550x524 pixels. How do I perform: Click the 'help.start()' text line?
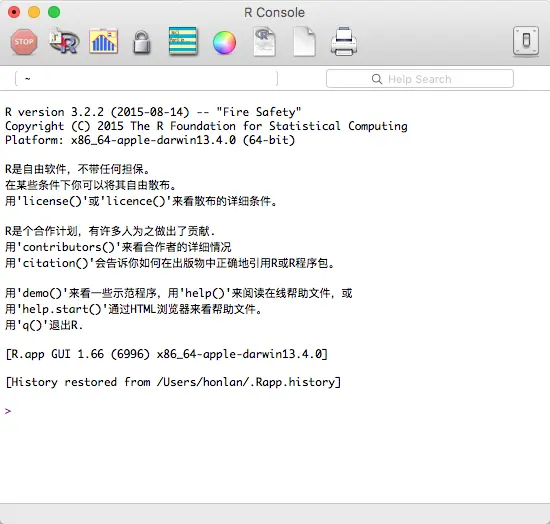coord(133,309)
